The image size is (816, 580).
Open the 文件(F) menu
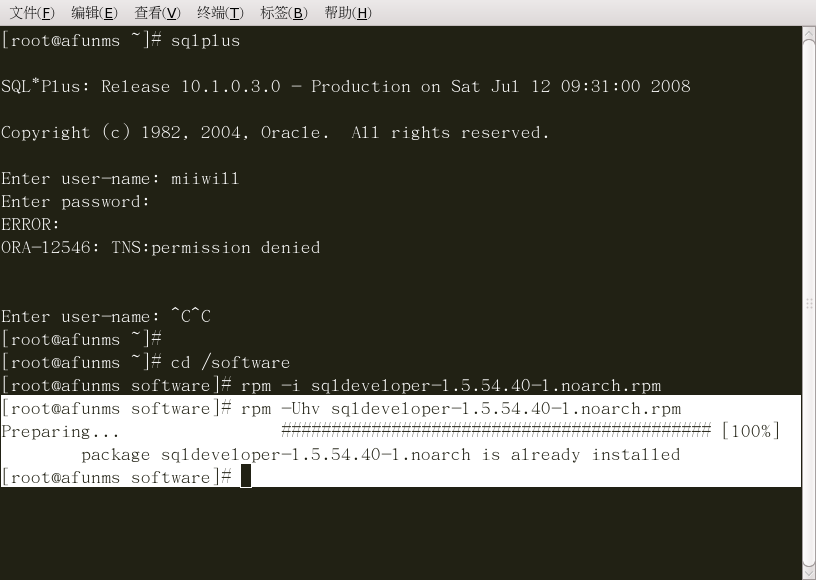point(32,12)
